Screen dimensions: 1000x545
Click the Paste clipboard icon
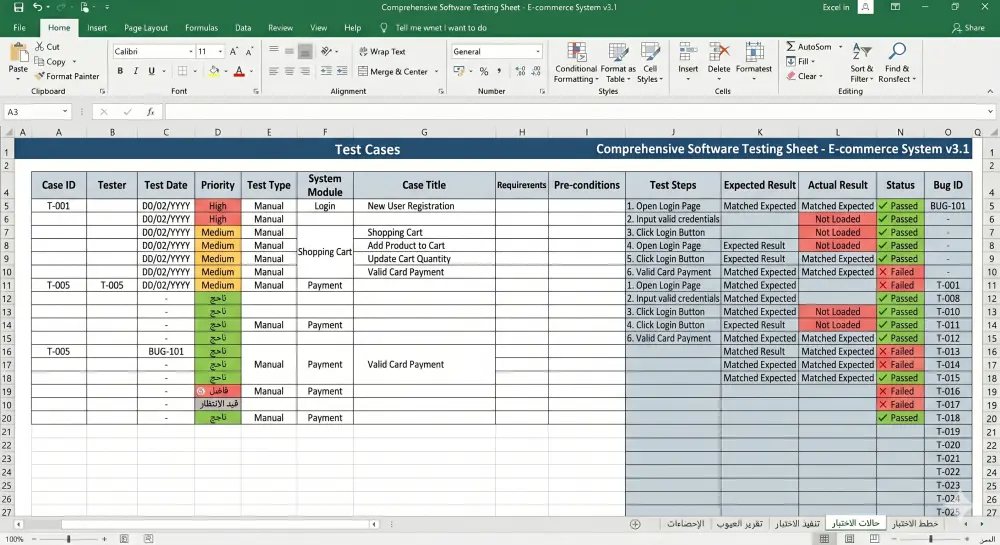pos(18,53)
